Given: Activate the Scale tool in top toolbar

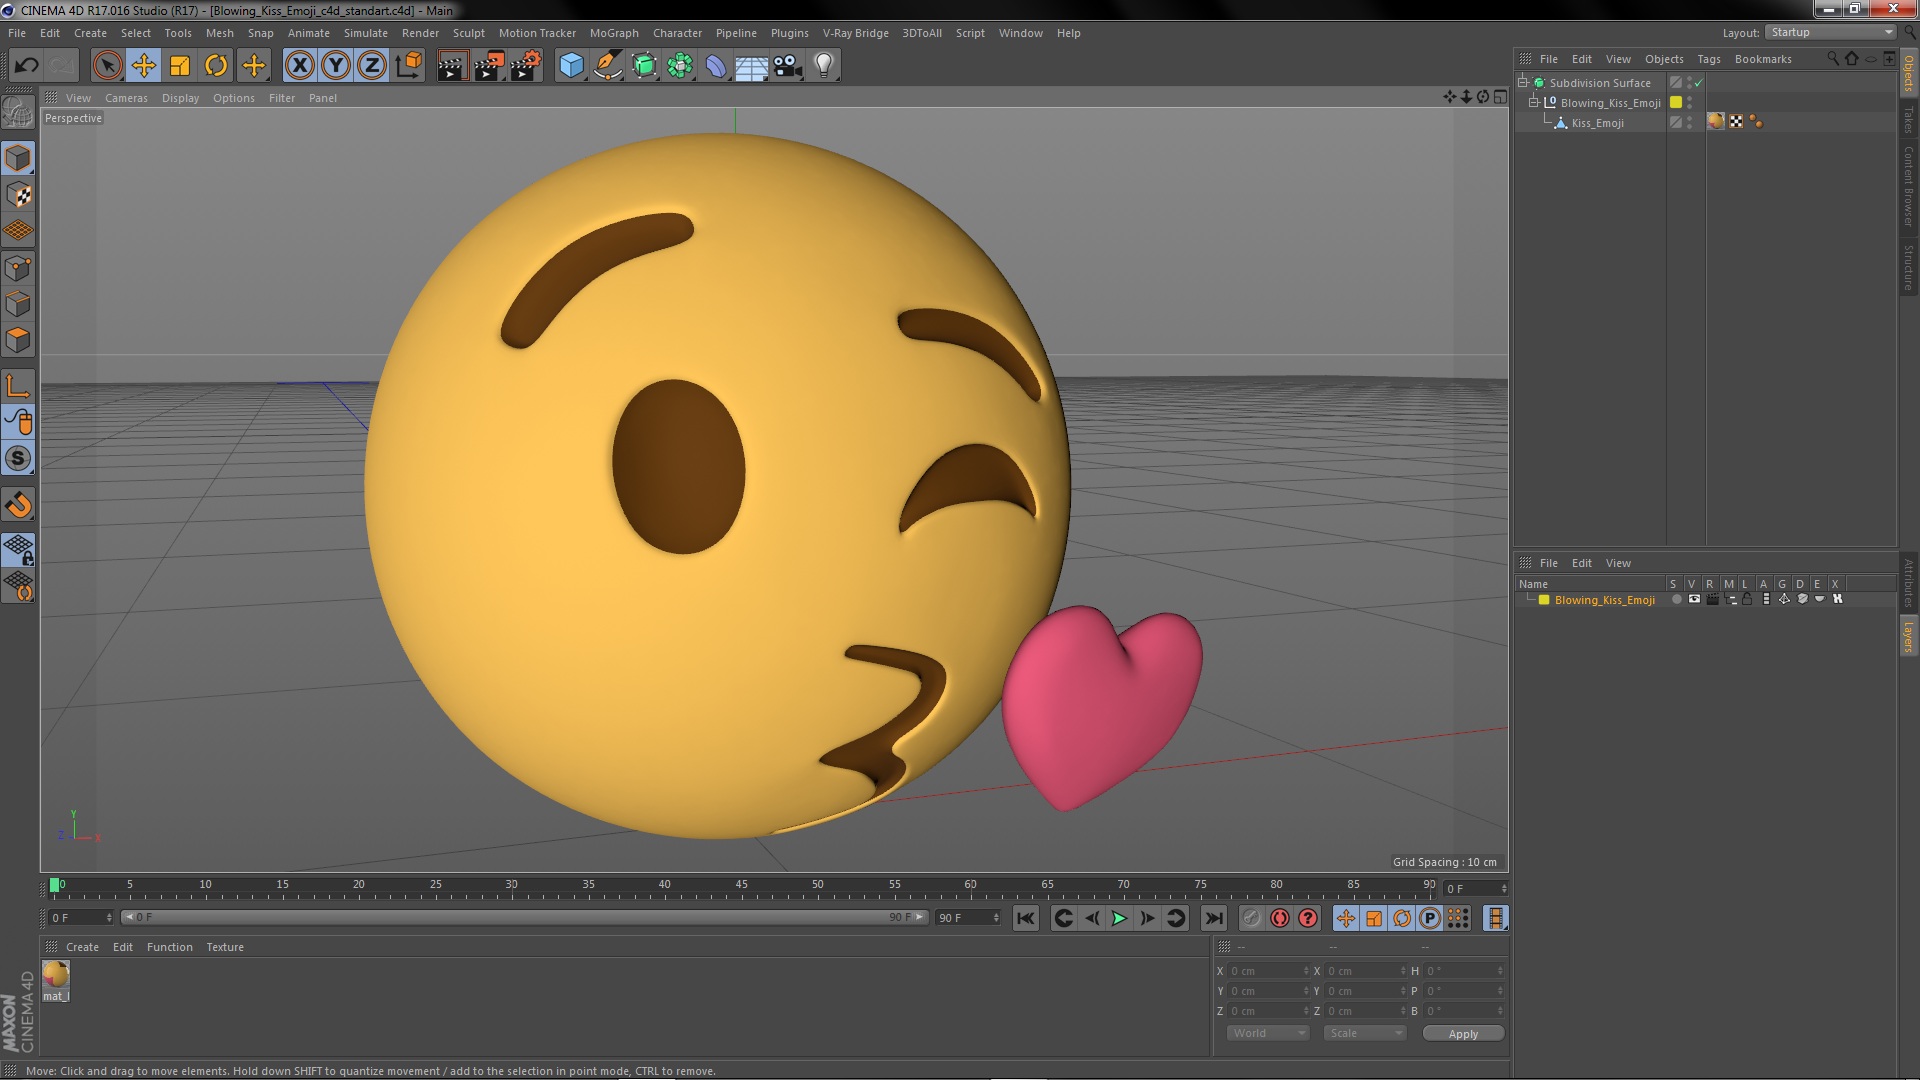Looking at the screenshot, I should [180, 66].
